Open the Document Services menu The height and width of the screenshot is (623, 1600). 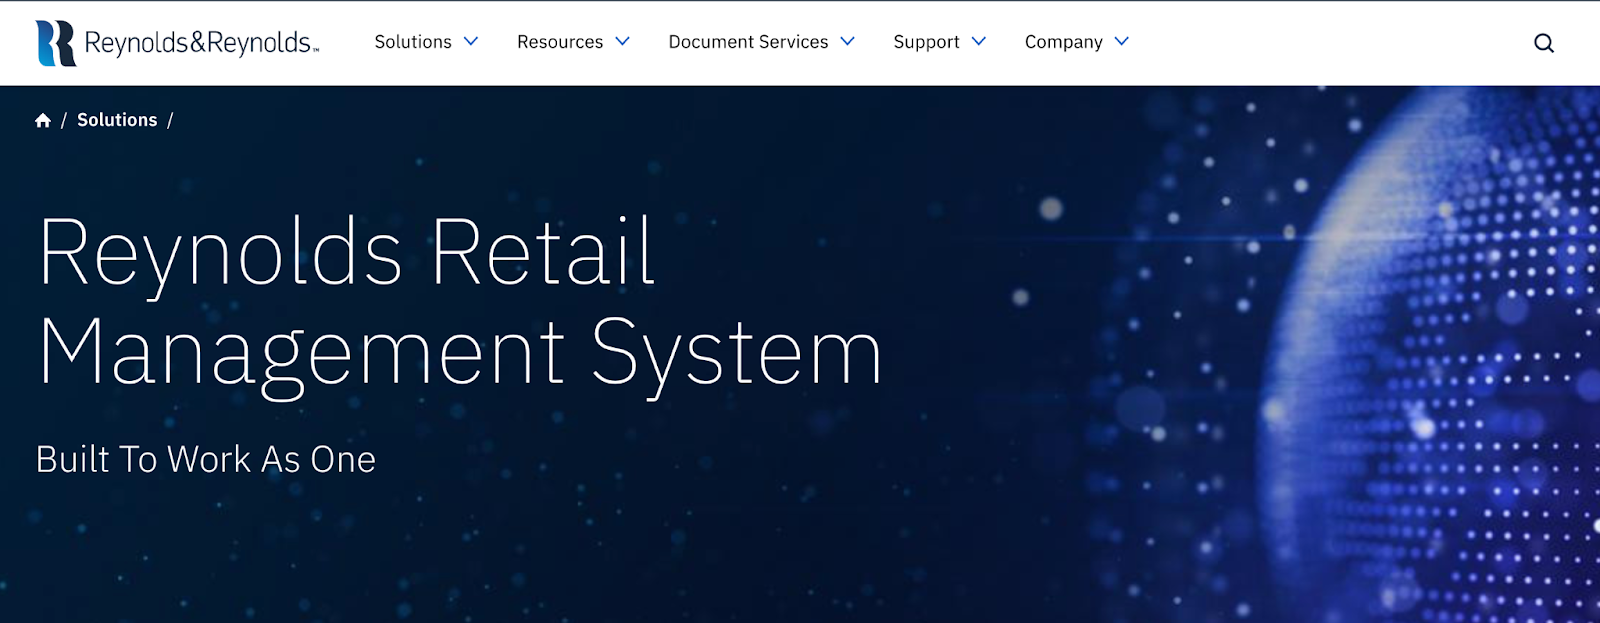(748, 42)
